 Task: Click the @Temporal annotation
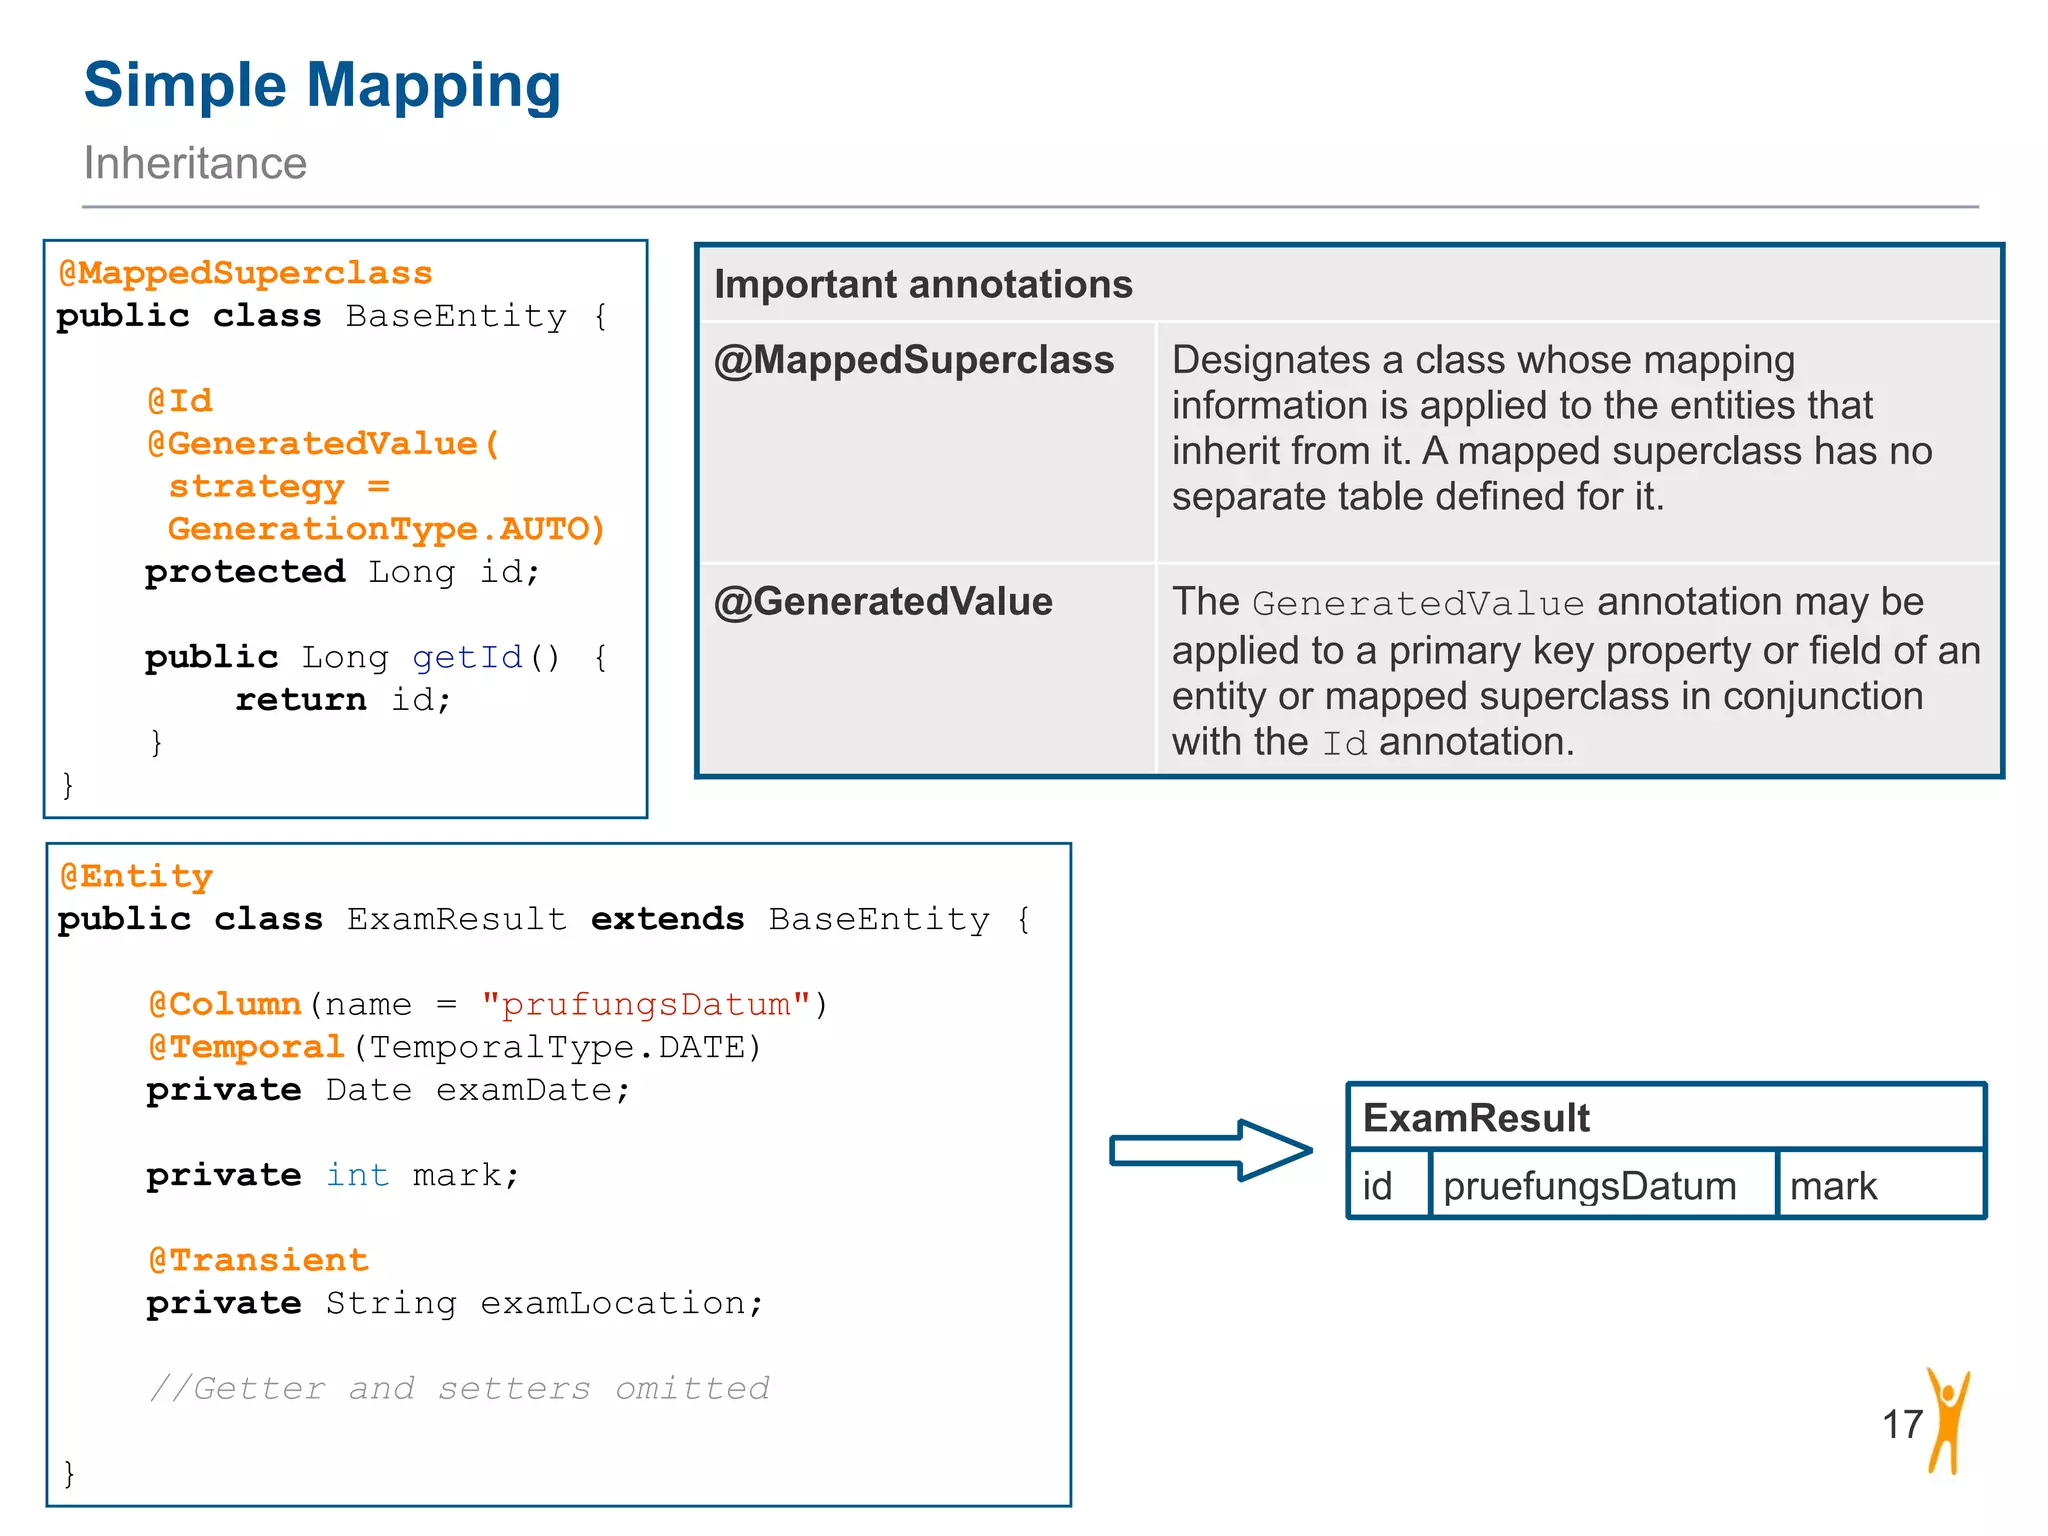point(246,1047)
